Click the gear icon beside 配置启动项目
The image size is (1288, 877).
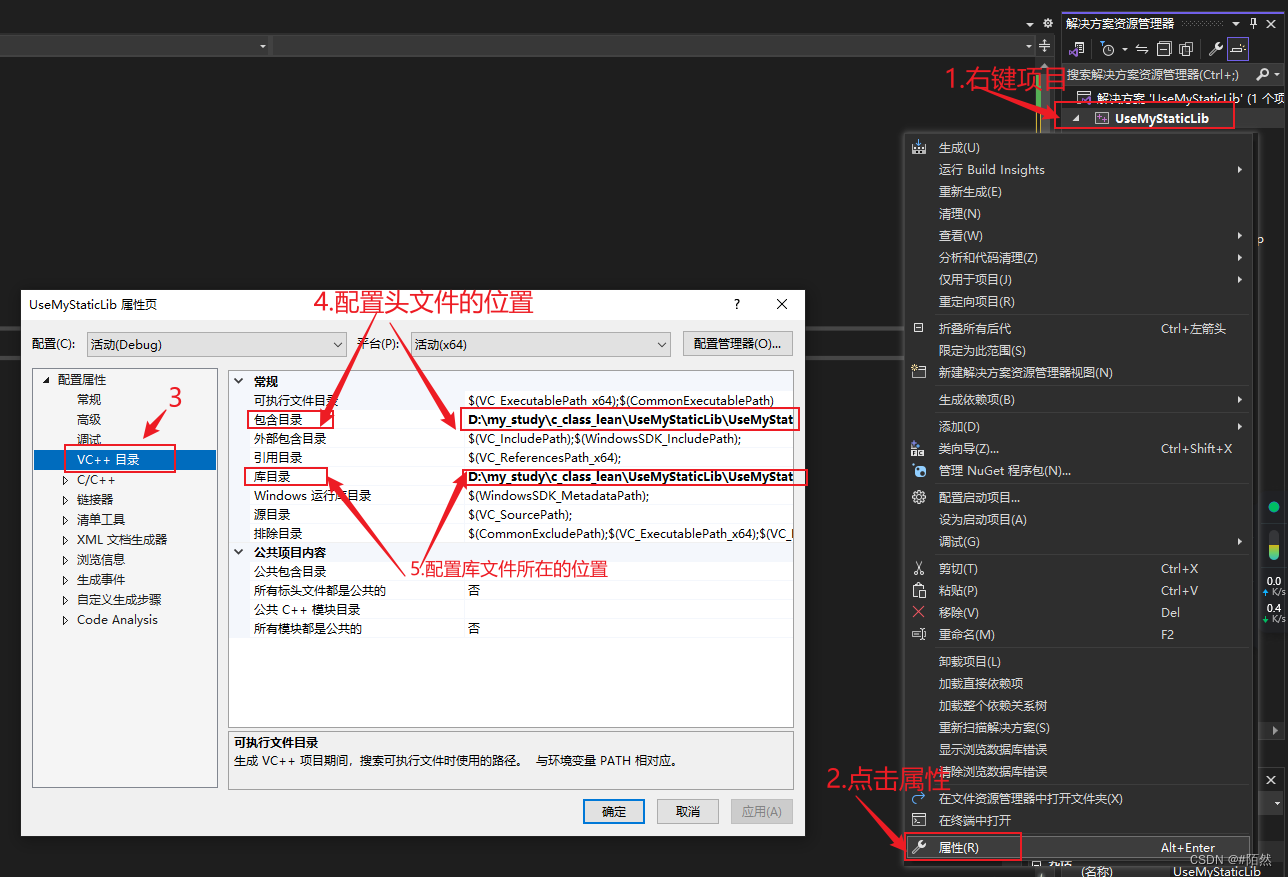tap(919, 498)
